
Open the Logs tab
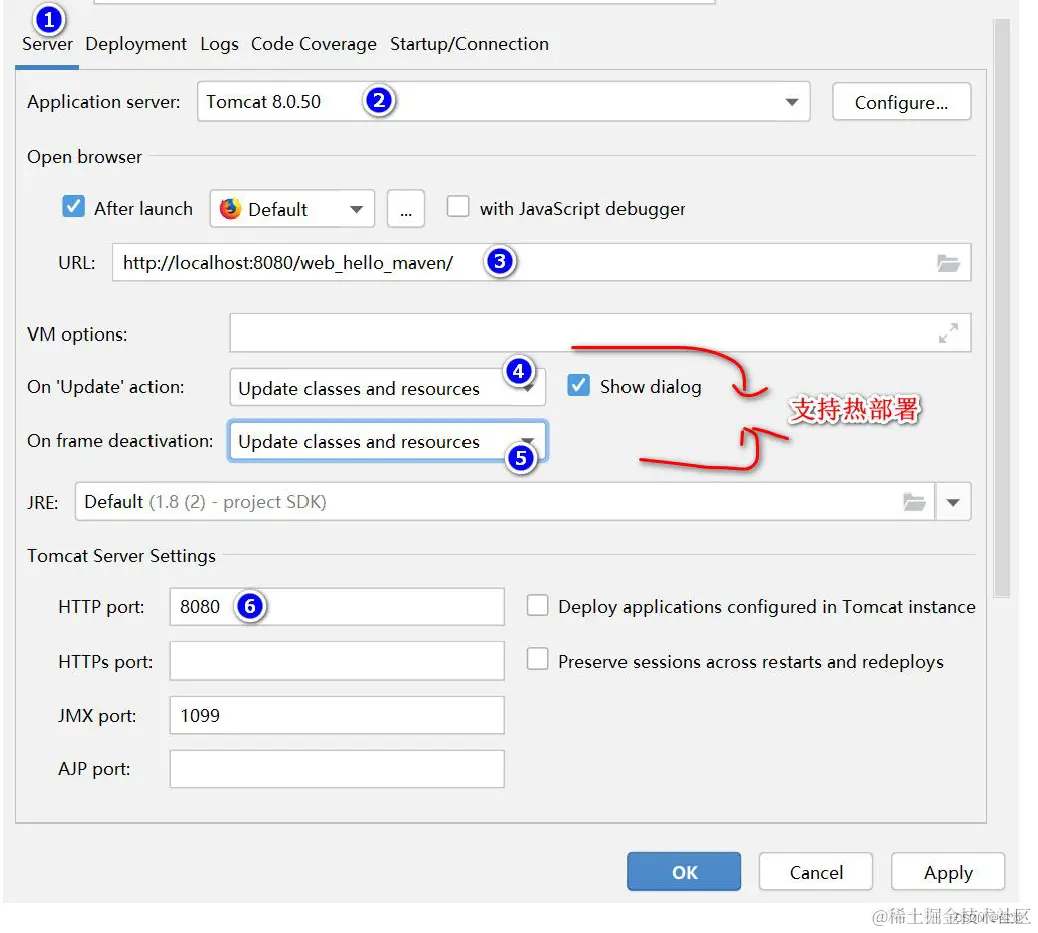click(219, 44)
